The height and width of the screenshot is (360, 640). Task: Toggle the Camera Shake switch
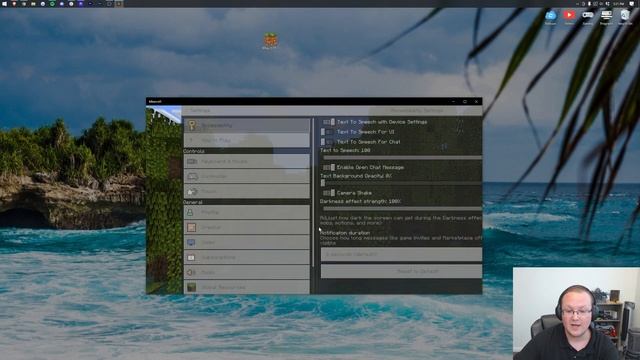click(x=329, y=193)
